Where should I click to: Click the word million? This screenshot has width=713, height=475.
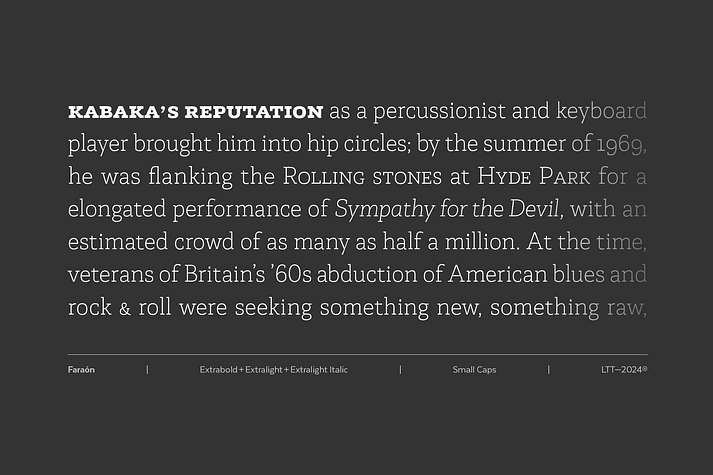(x=482, y=242)
